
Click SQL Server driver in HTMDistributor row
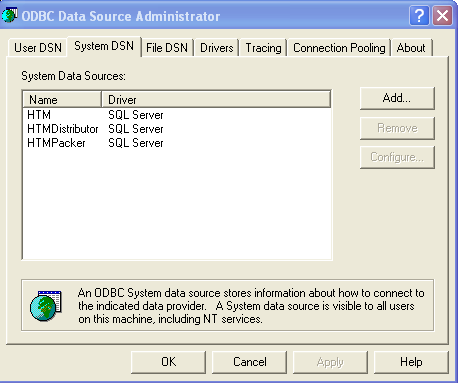coord(136,129)
